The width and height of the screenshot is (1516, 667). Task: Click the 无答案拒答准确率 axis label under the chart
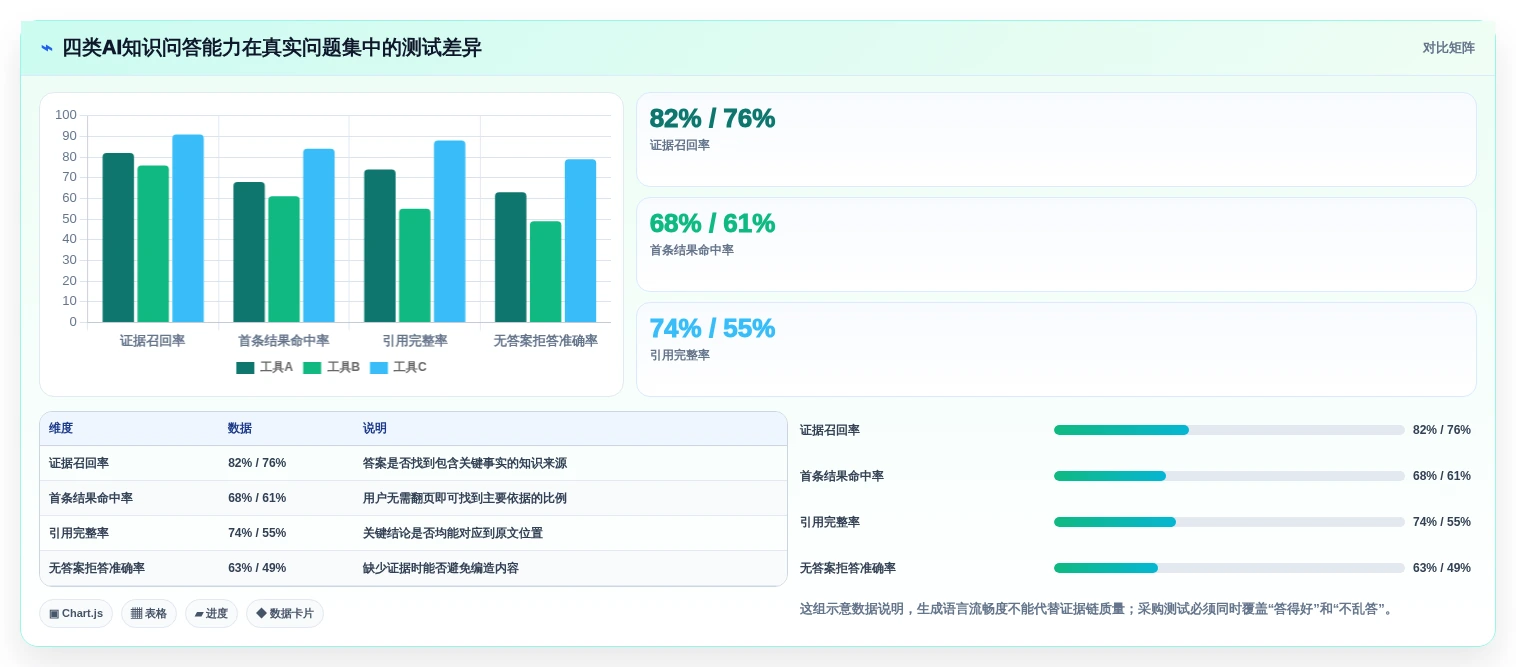click(545, 340)
